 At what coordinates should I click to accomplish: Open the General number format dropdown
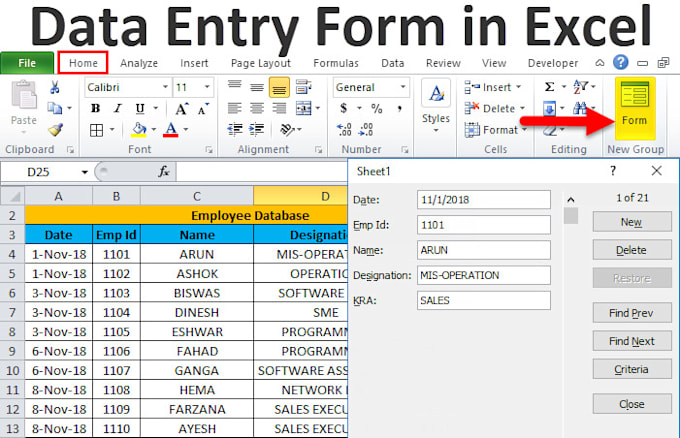coord(403,87)
